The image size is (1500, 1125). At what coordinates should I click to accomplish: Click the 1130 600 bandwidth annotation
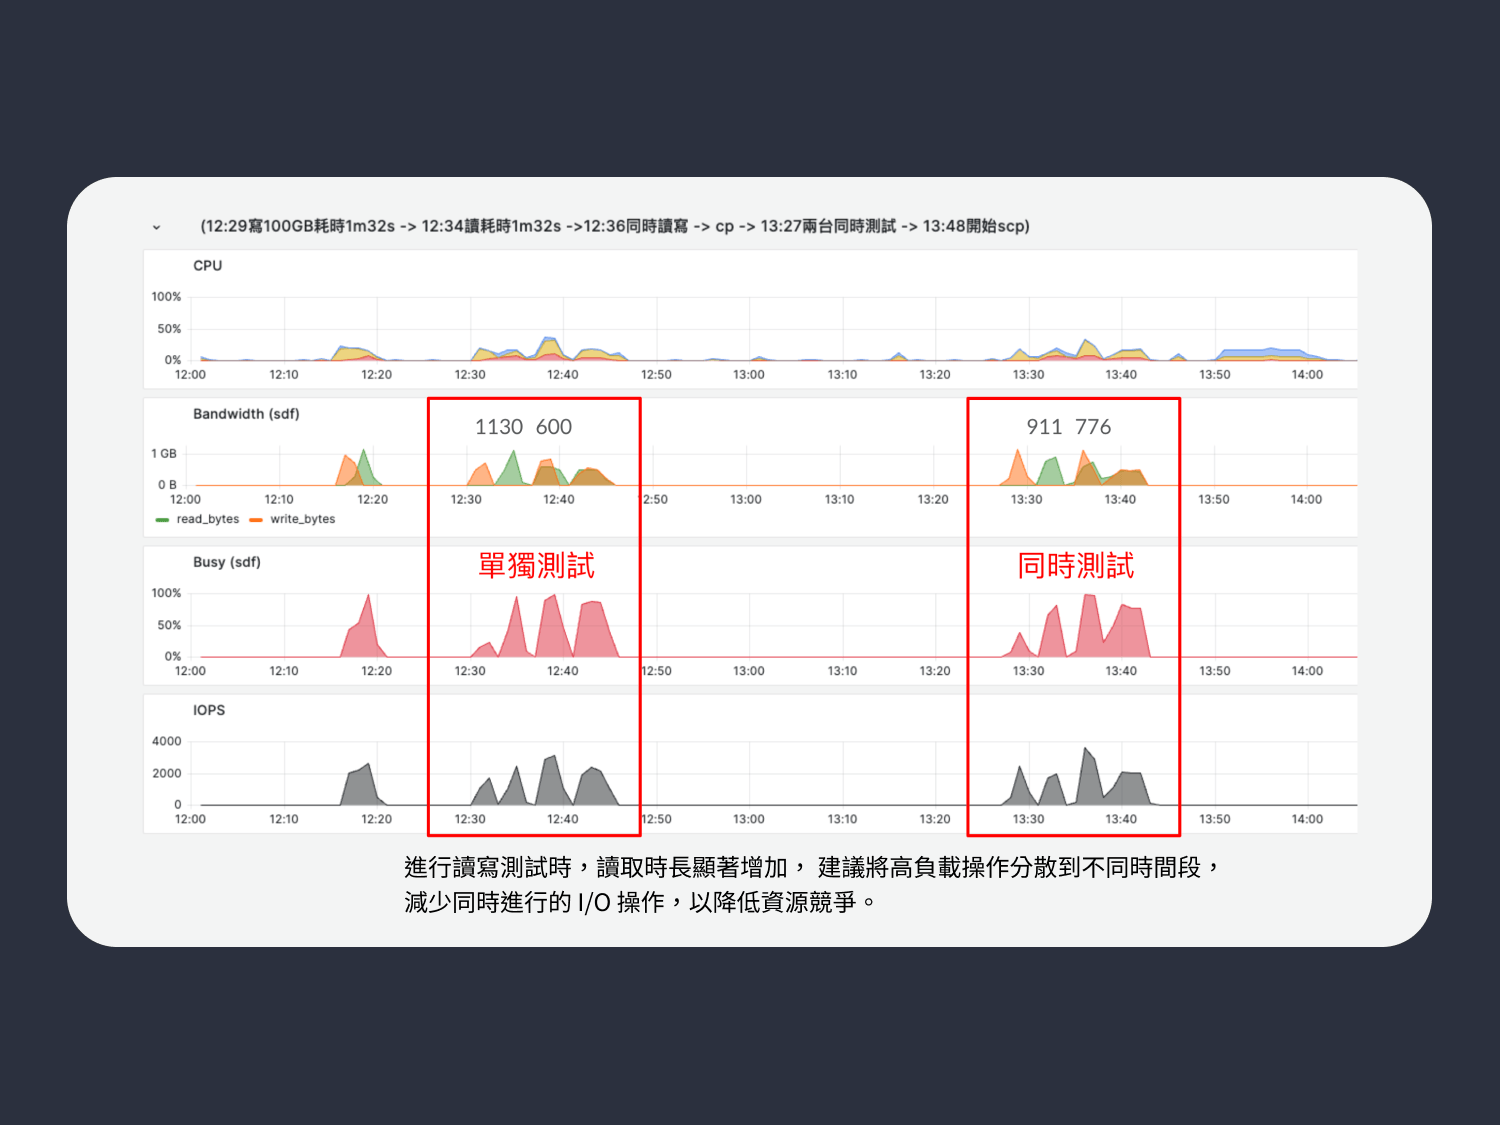(x=523, y=427)
